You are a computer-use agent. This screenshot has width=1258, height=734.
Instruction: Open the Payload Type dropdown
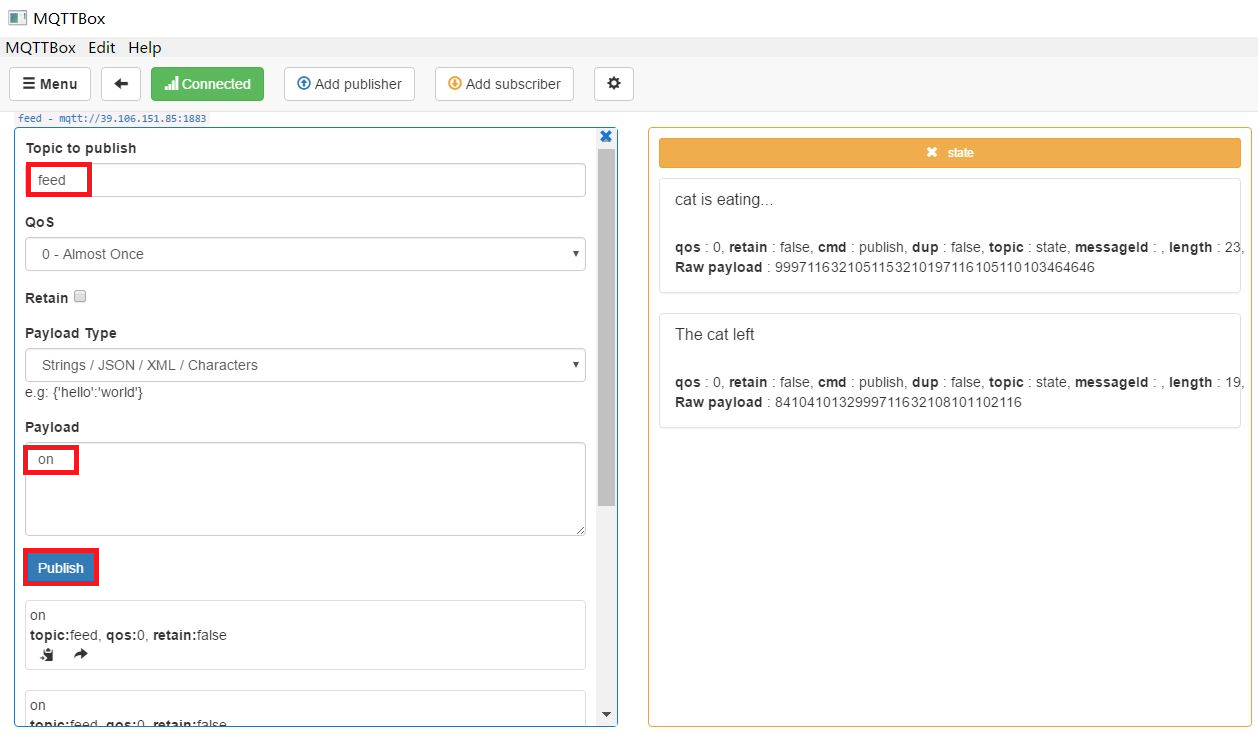[x=305, y=365]
